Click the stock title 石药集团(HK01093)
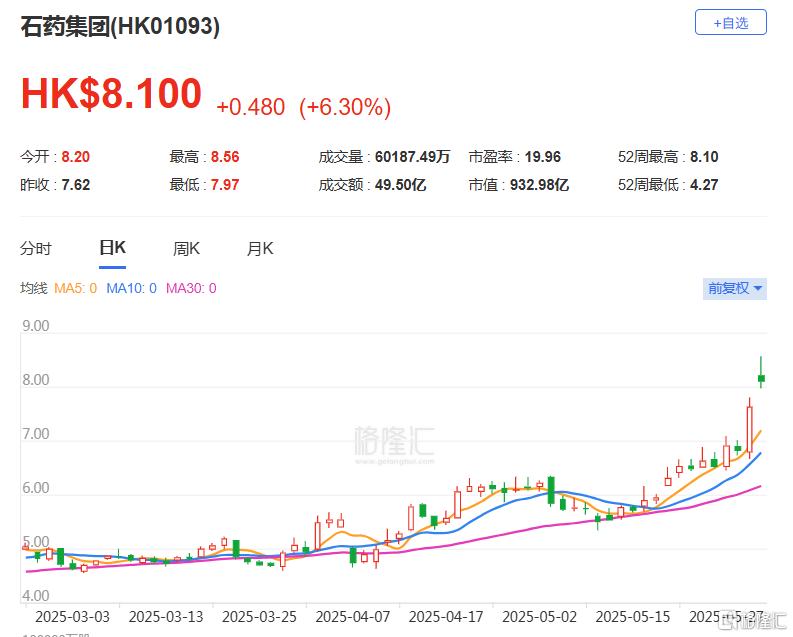Screen dimensions: 793x637 click(120, 26)
